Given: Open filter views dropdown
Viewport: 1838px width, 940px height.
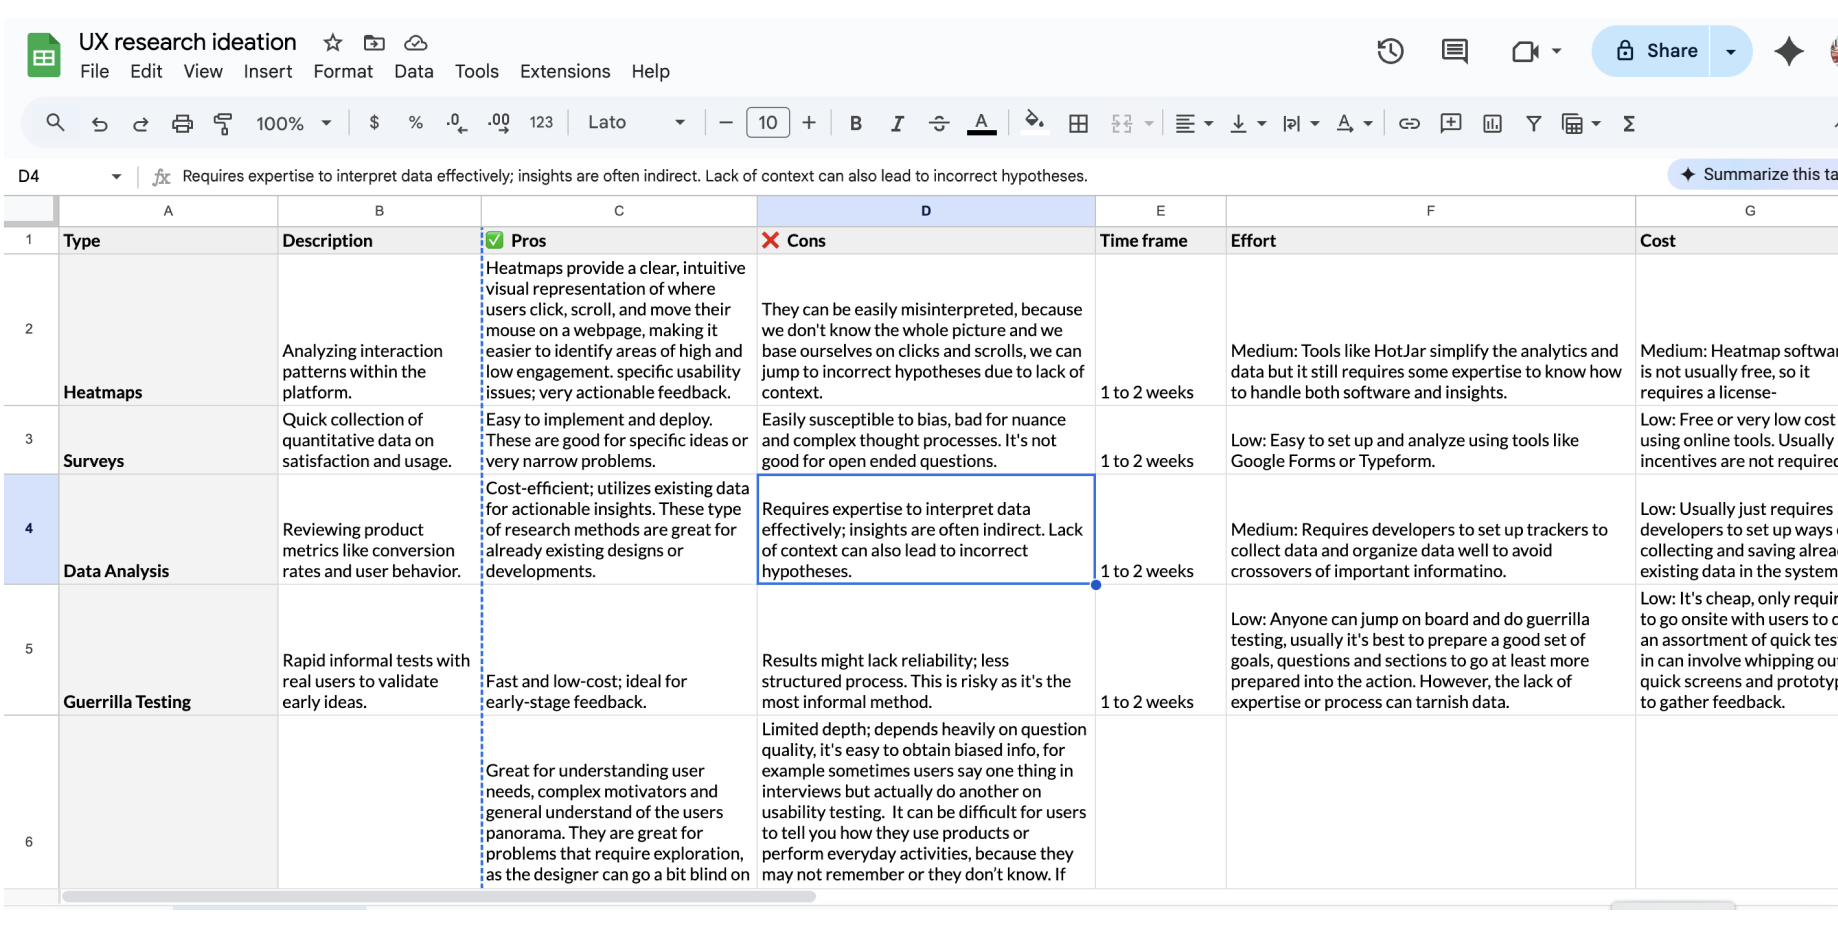Looking at the screenshot, I should pos(1581,123).
